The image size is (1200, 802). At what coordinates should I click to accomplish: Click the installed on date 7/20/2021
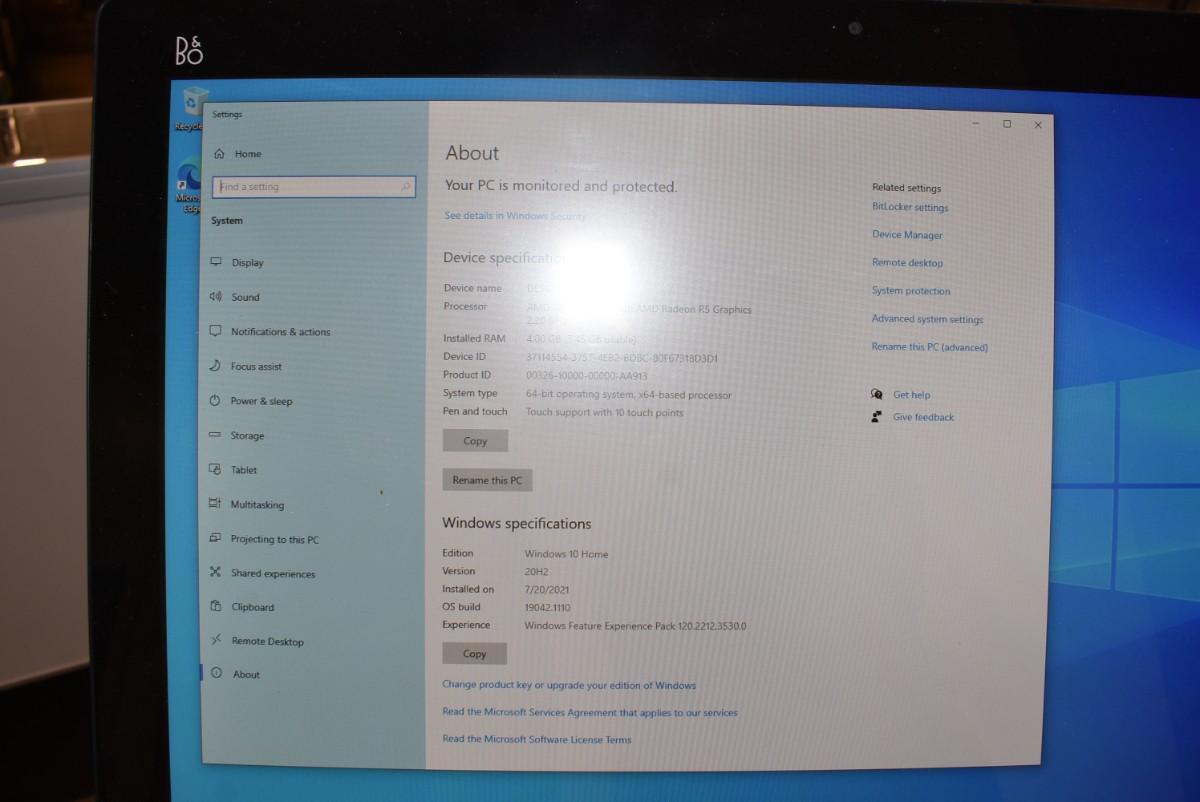point(547,590)
